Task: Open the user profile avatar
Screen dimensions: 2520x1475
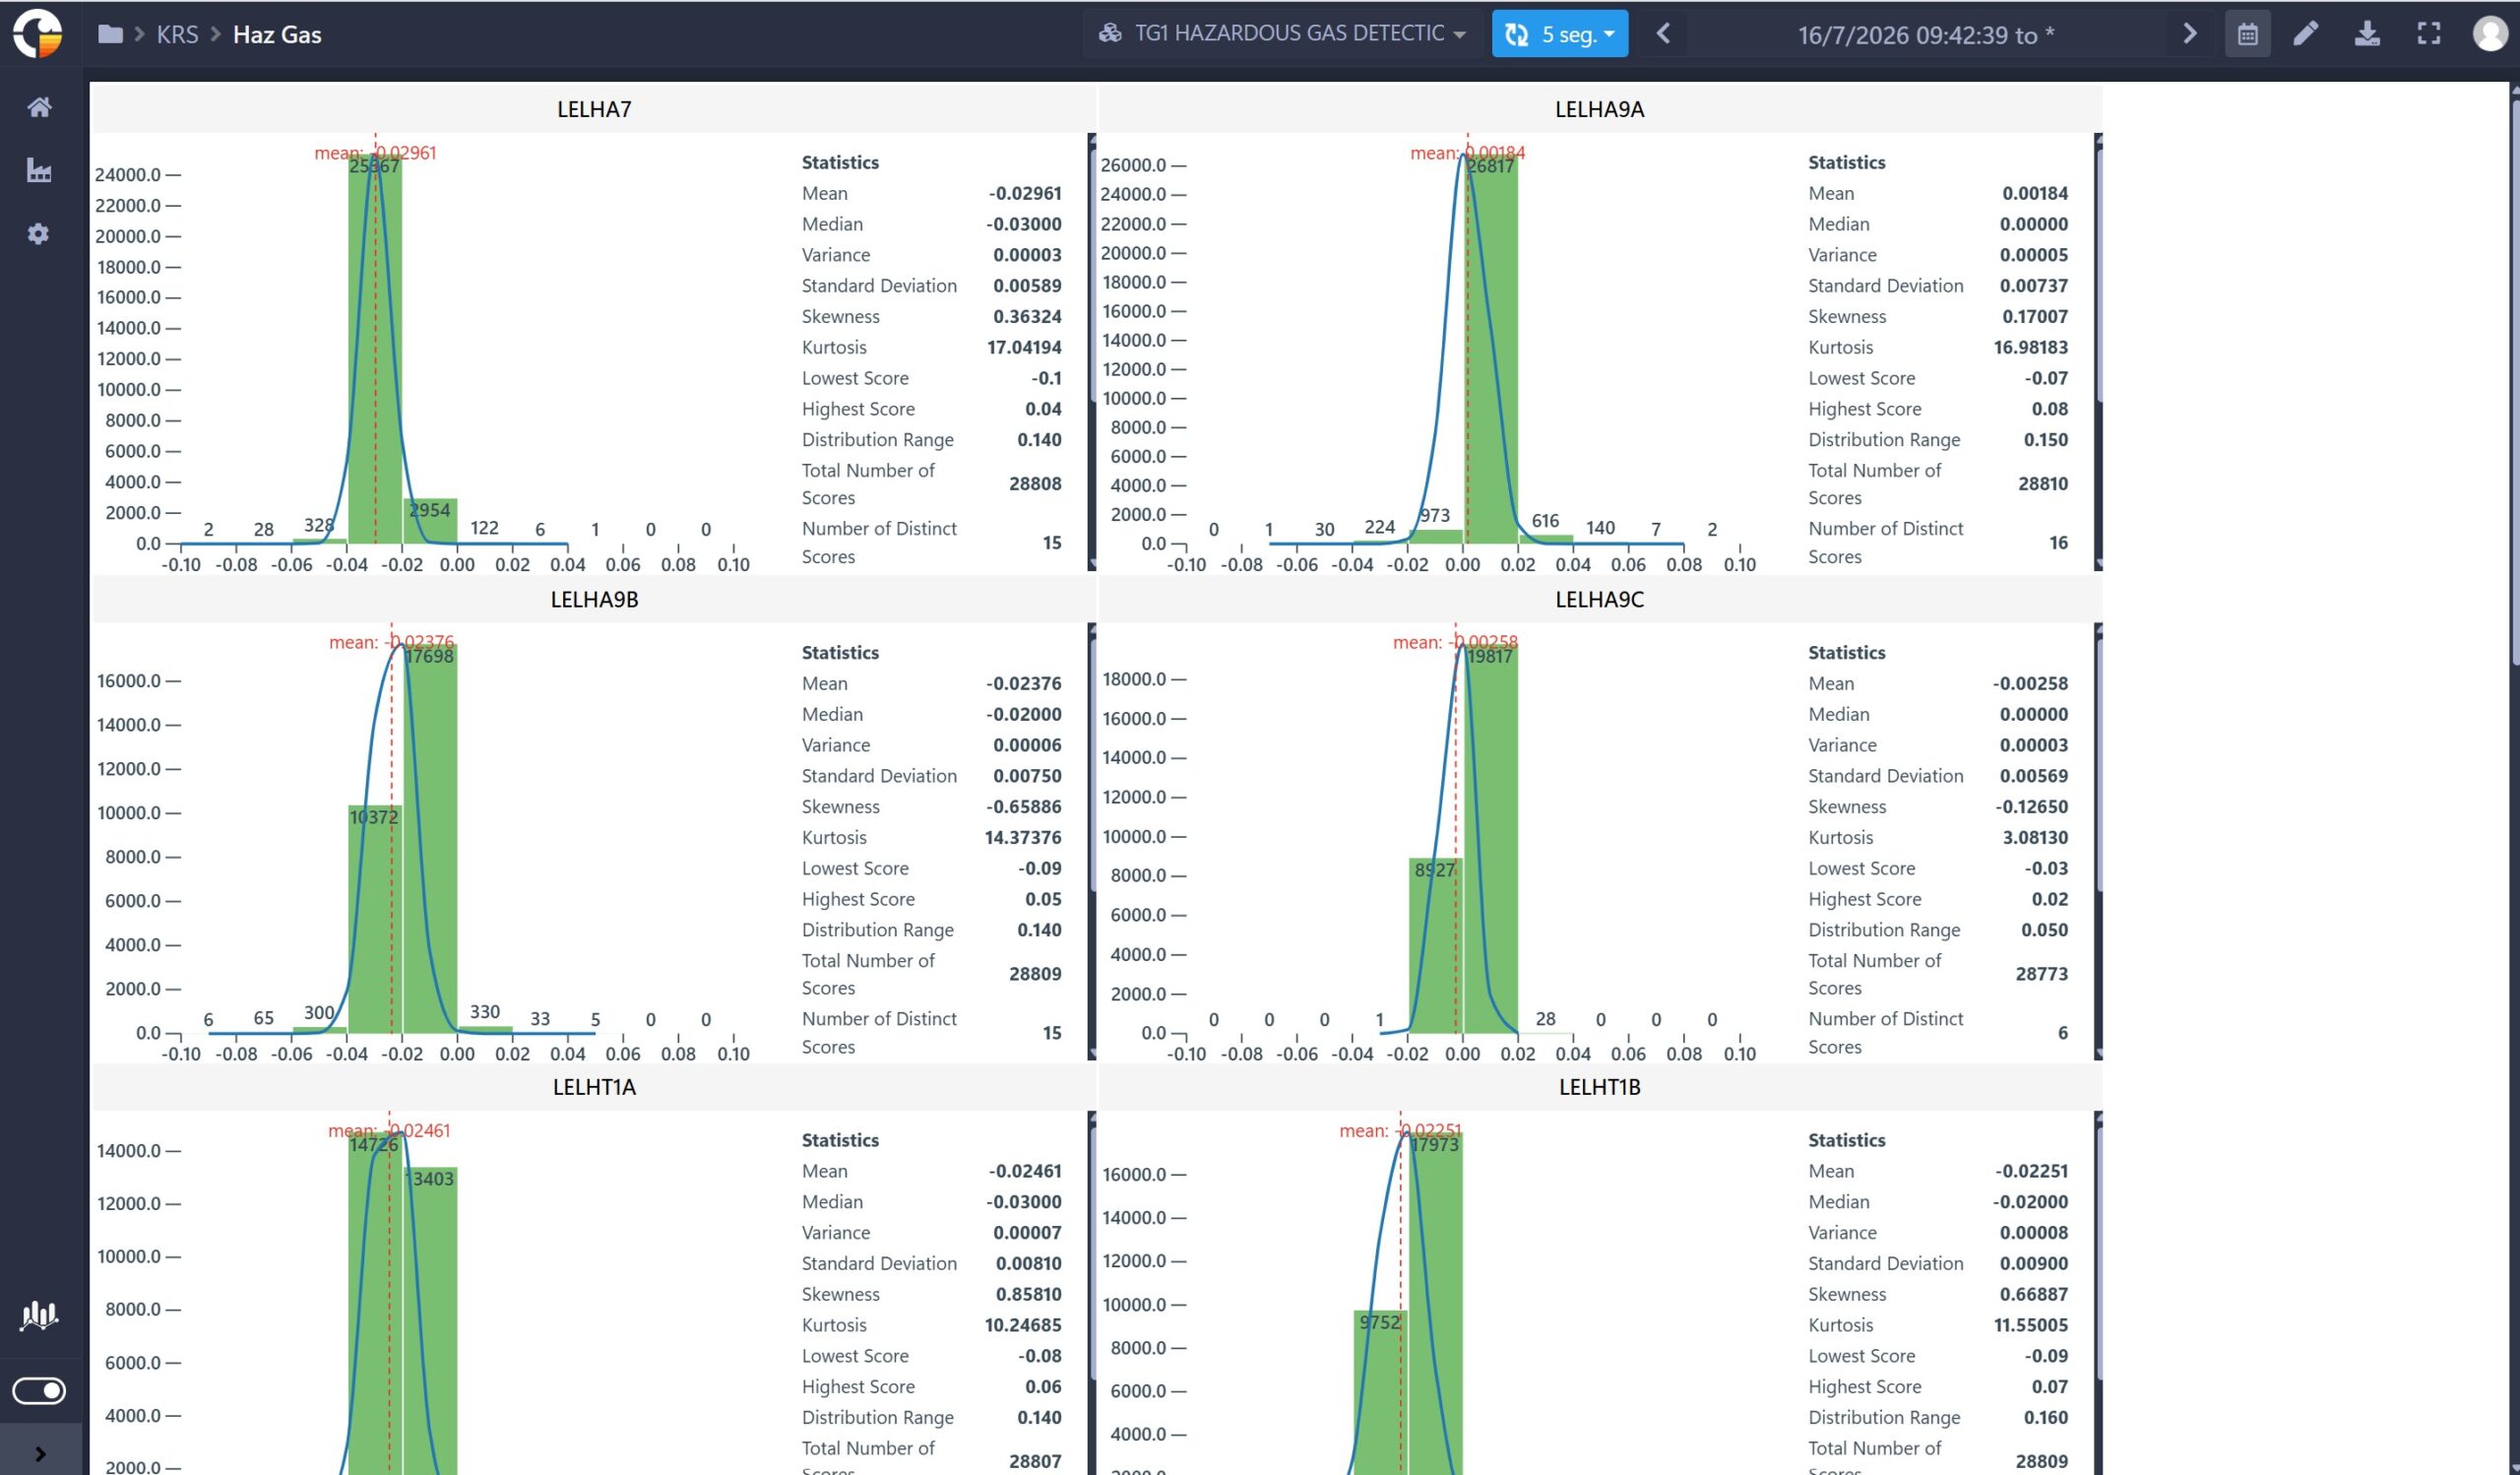Action: pos(2489,34)
